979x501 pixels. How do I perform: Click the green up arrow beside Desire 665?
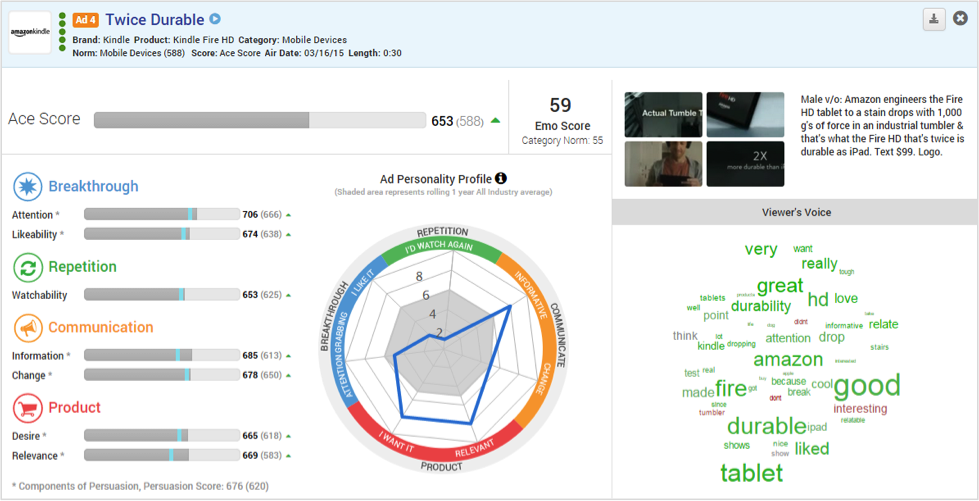[288, 436]
